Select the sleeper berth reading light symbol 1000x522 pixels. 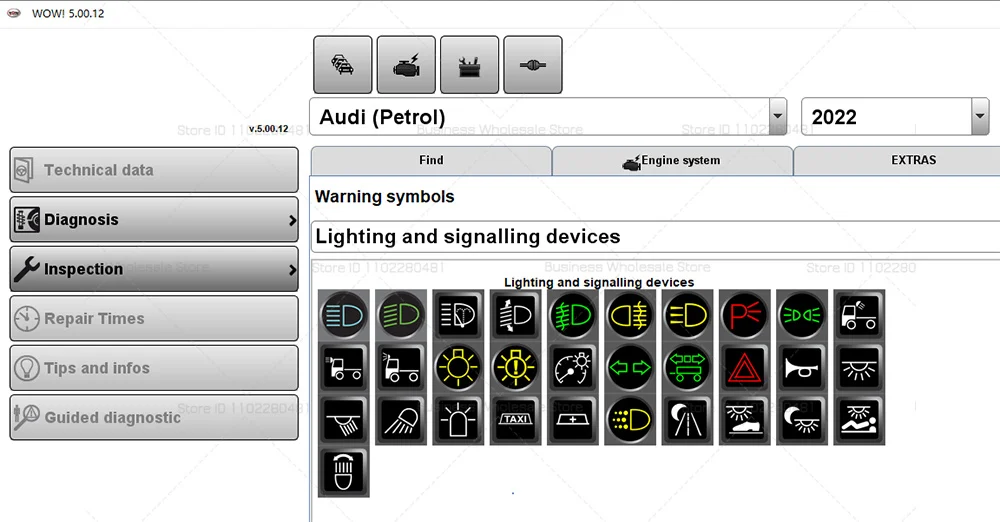point(859,420)
